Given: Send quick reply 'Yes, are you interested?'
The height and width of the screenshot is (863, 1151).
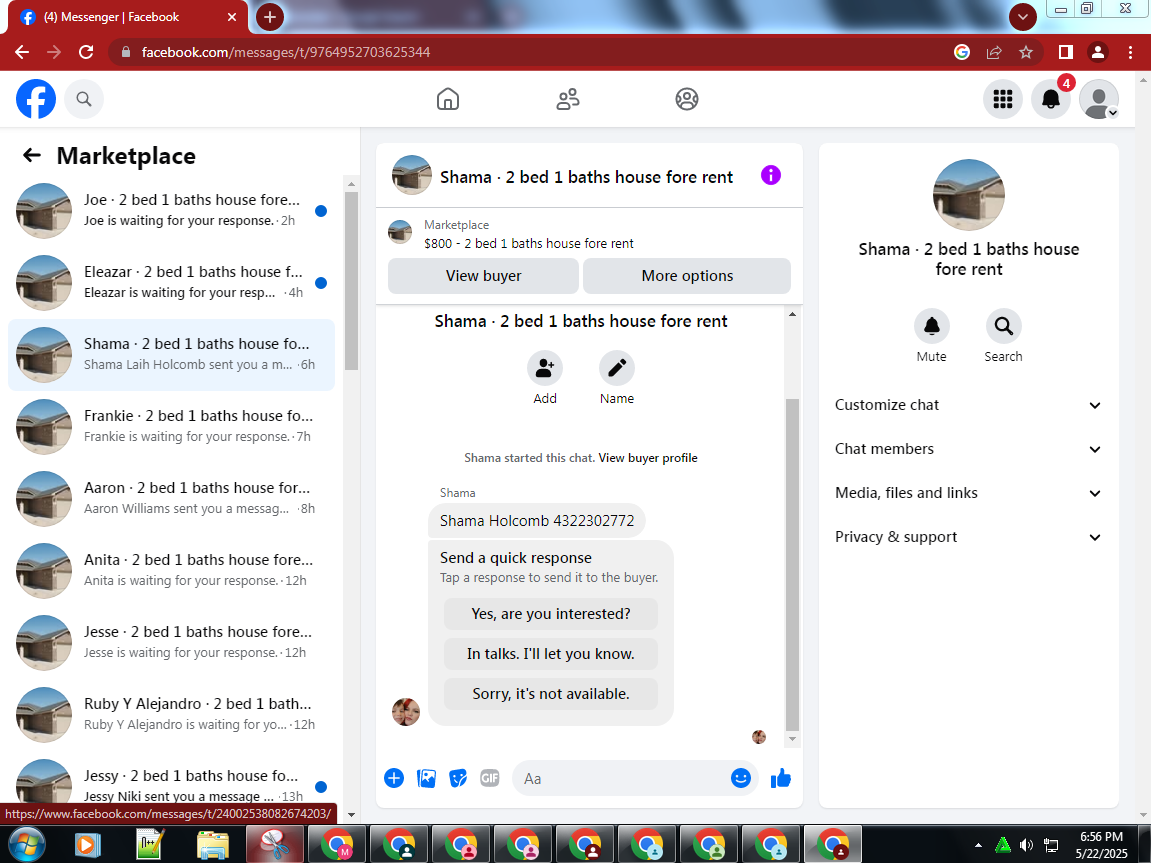Looking at the screenshot, I should pos(551,613).
